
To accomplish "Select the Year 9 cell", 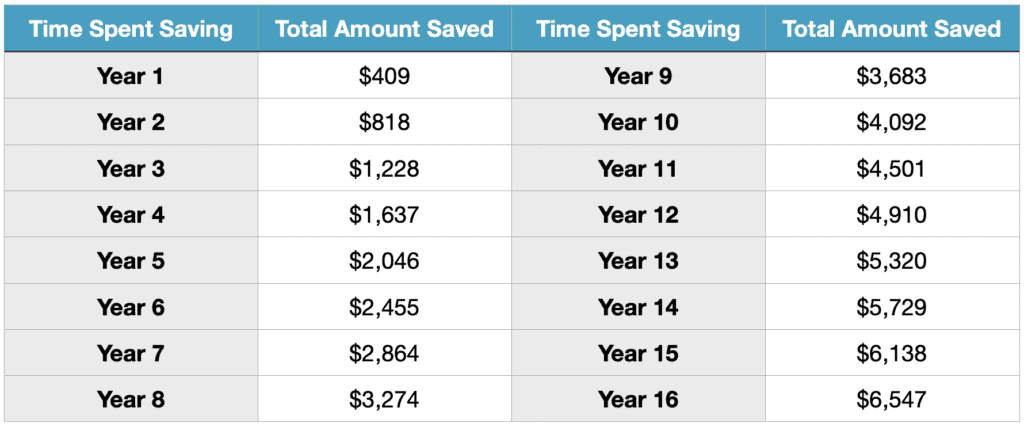I will point(638,76).
